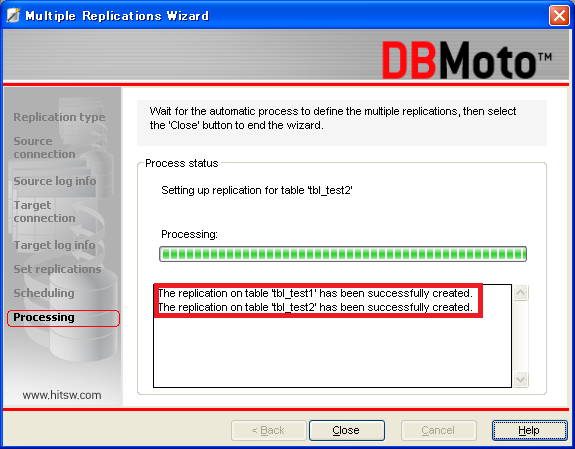Screen dimensions: 575x449
Task: Click the green Processing progress bar
Action: coord(343,254)
